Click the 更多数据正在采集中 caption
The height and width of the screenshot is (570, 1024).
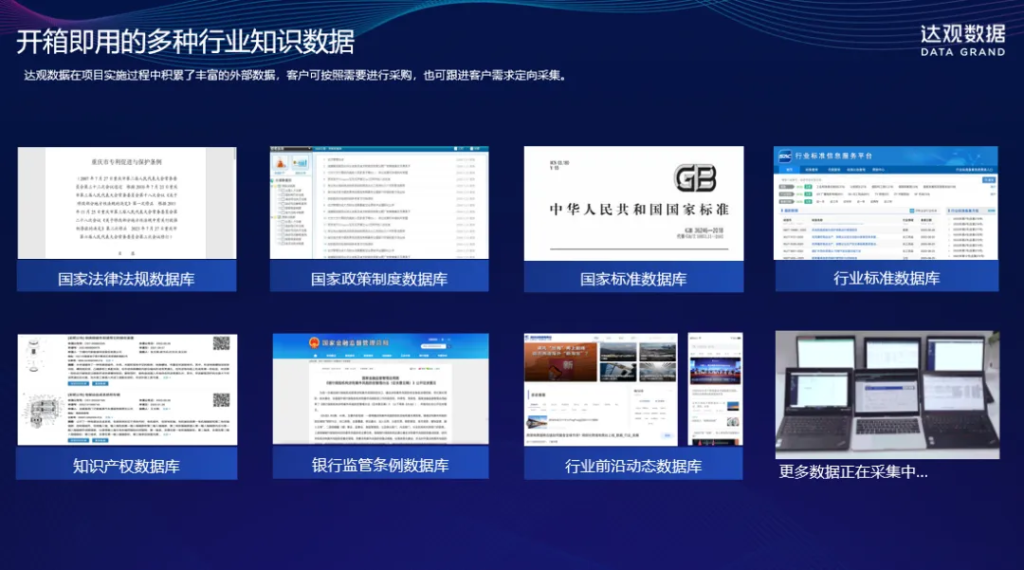coord(853,471)
